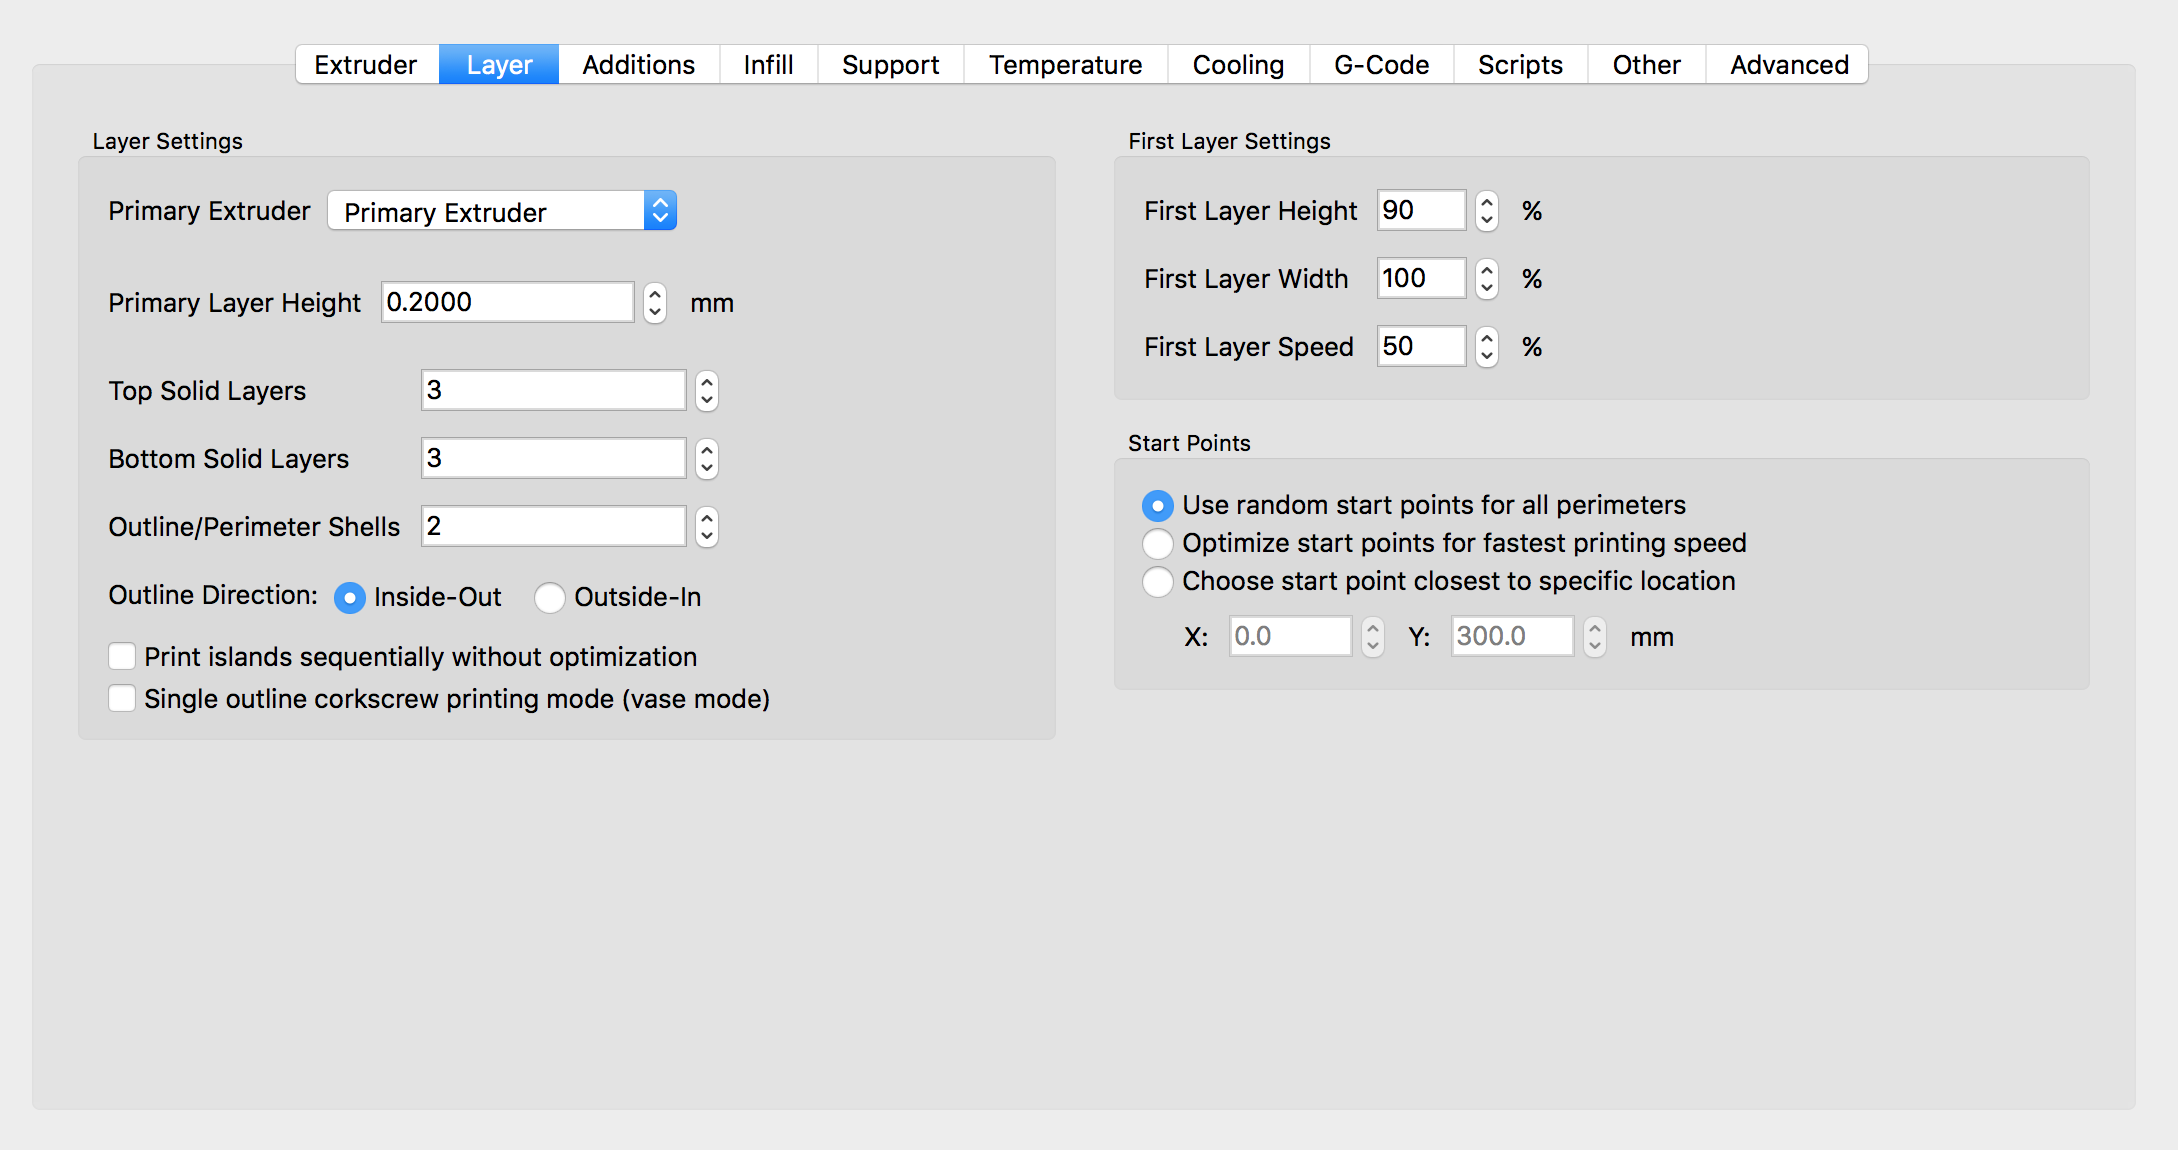Image resolution: width=2178 pixels, height=1150 pixels.
Task: Switch to the Infill tab
Action: click(x=768, y=65)
